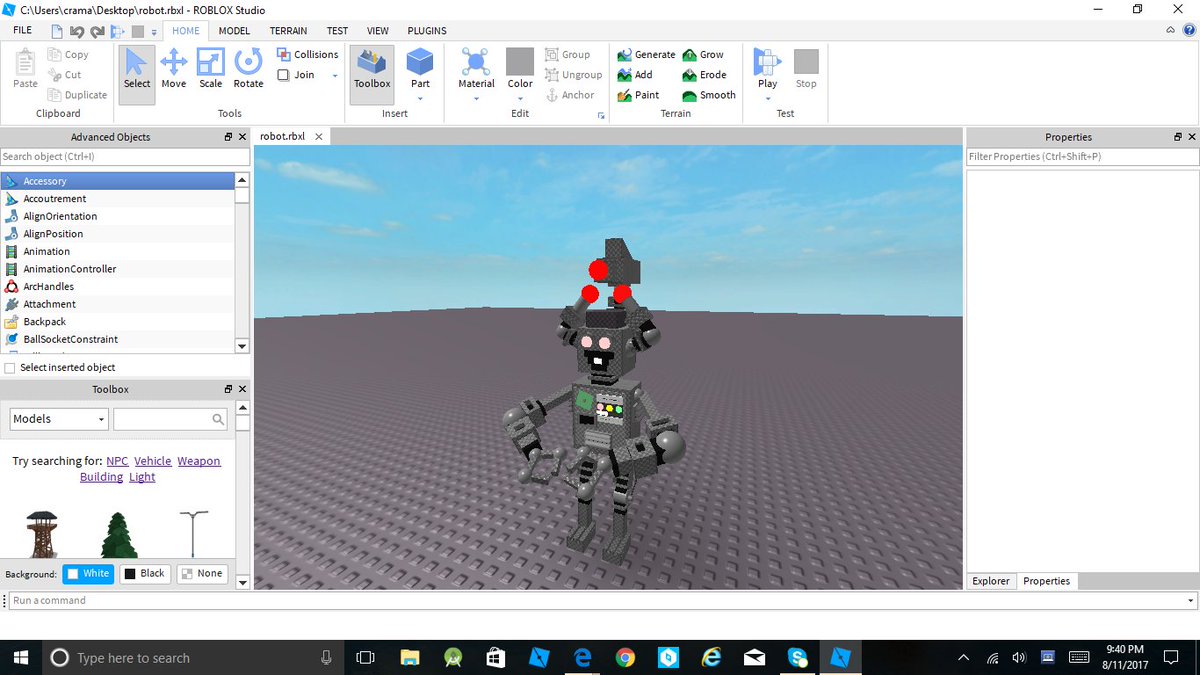The image size is (1200, 675).
Task: Check Select inserted object
Action: click(x=10, y=368)
